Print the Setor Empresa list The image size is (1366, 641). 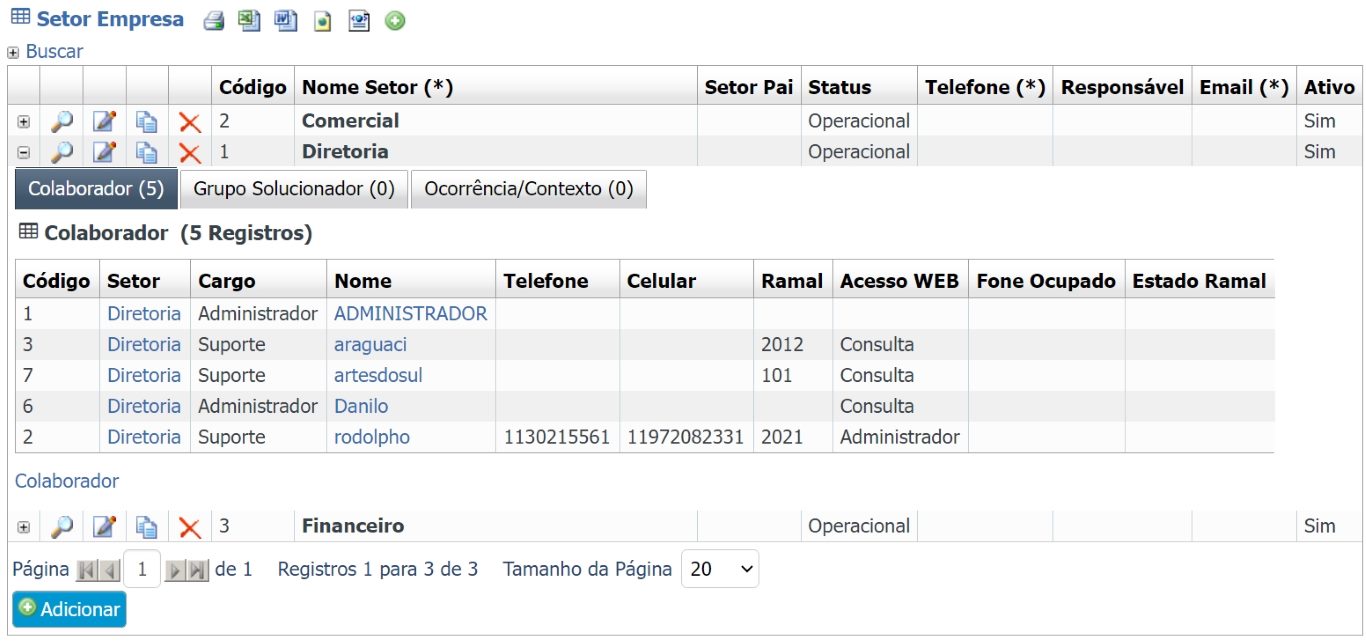pos(213,20)
